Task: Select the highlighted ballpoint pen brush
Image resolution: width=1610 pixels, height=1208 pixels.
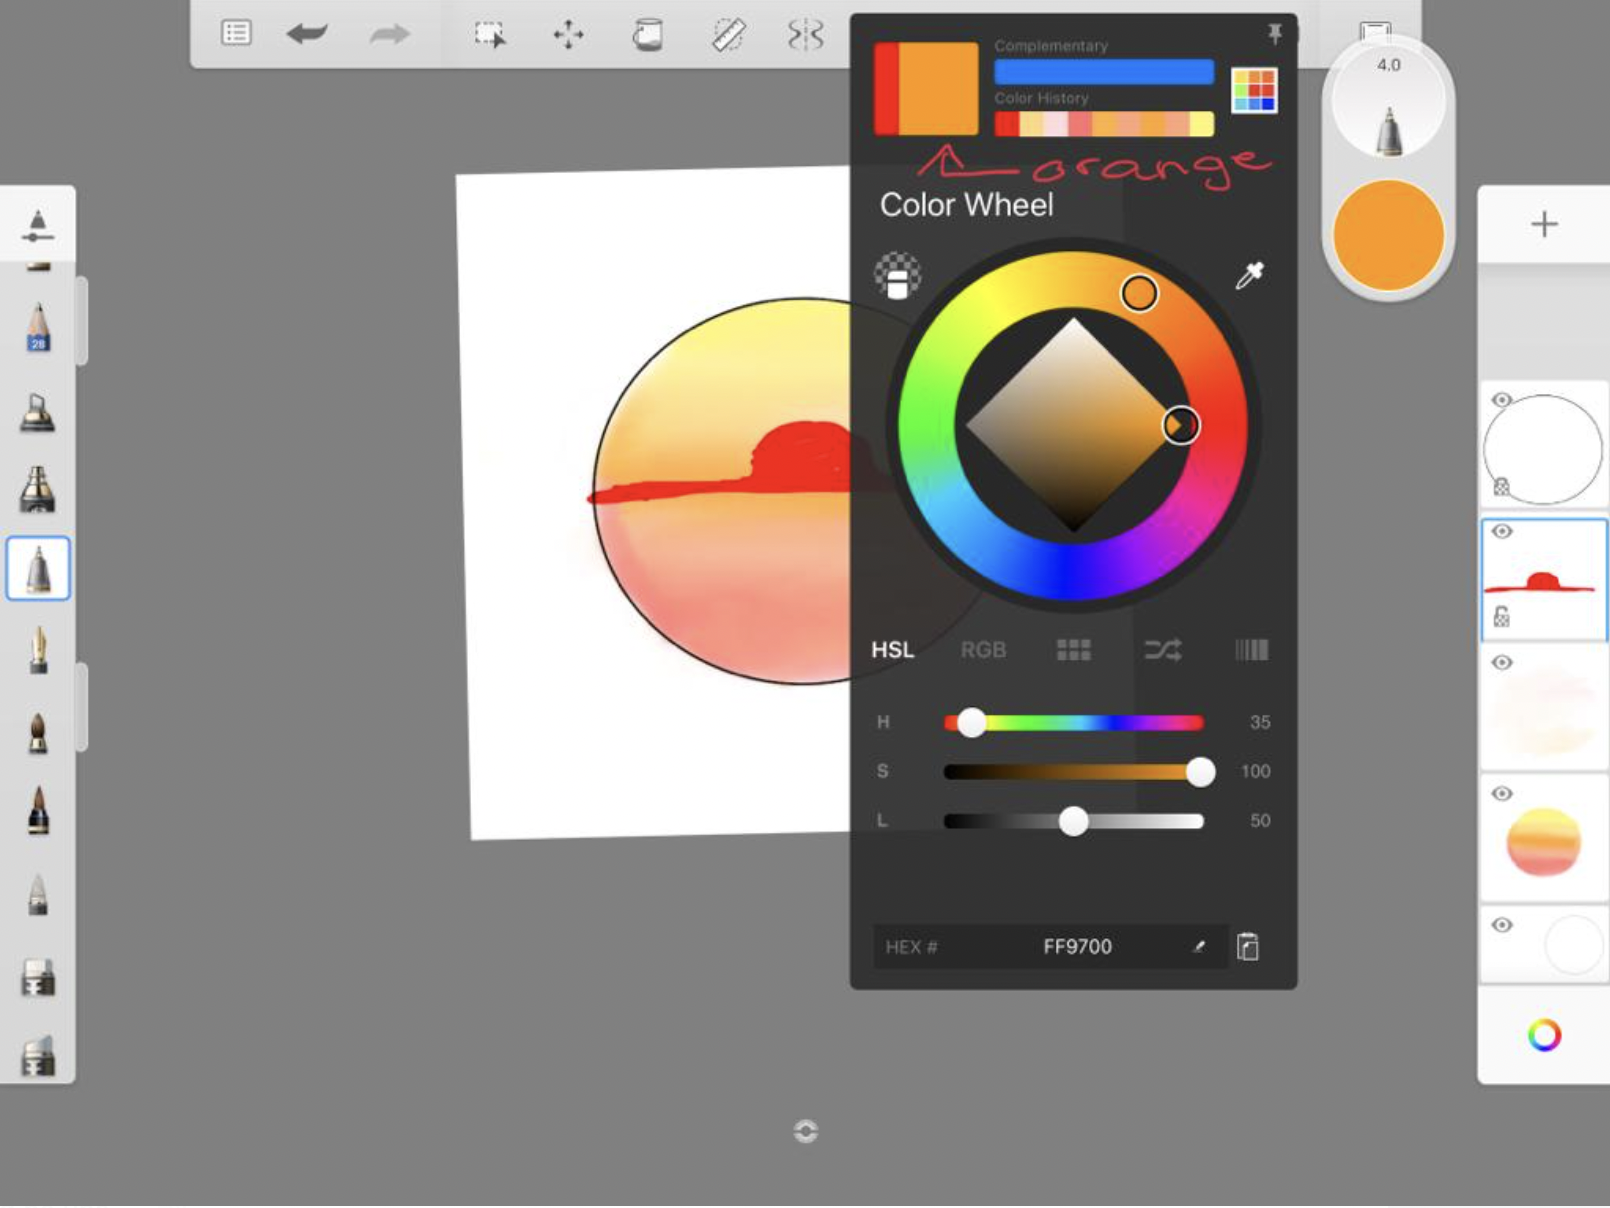Action: pyautogui.click(x=38, y=568)
